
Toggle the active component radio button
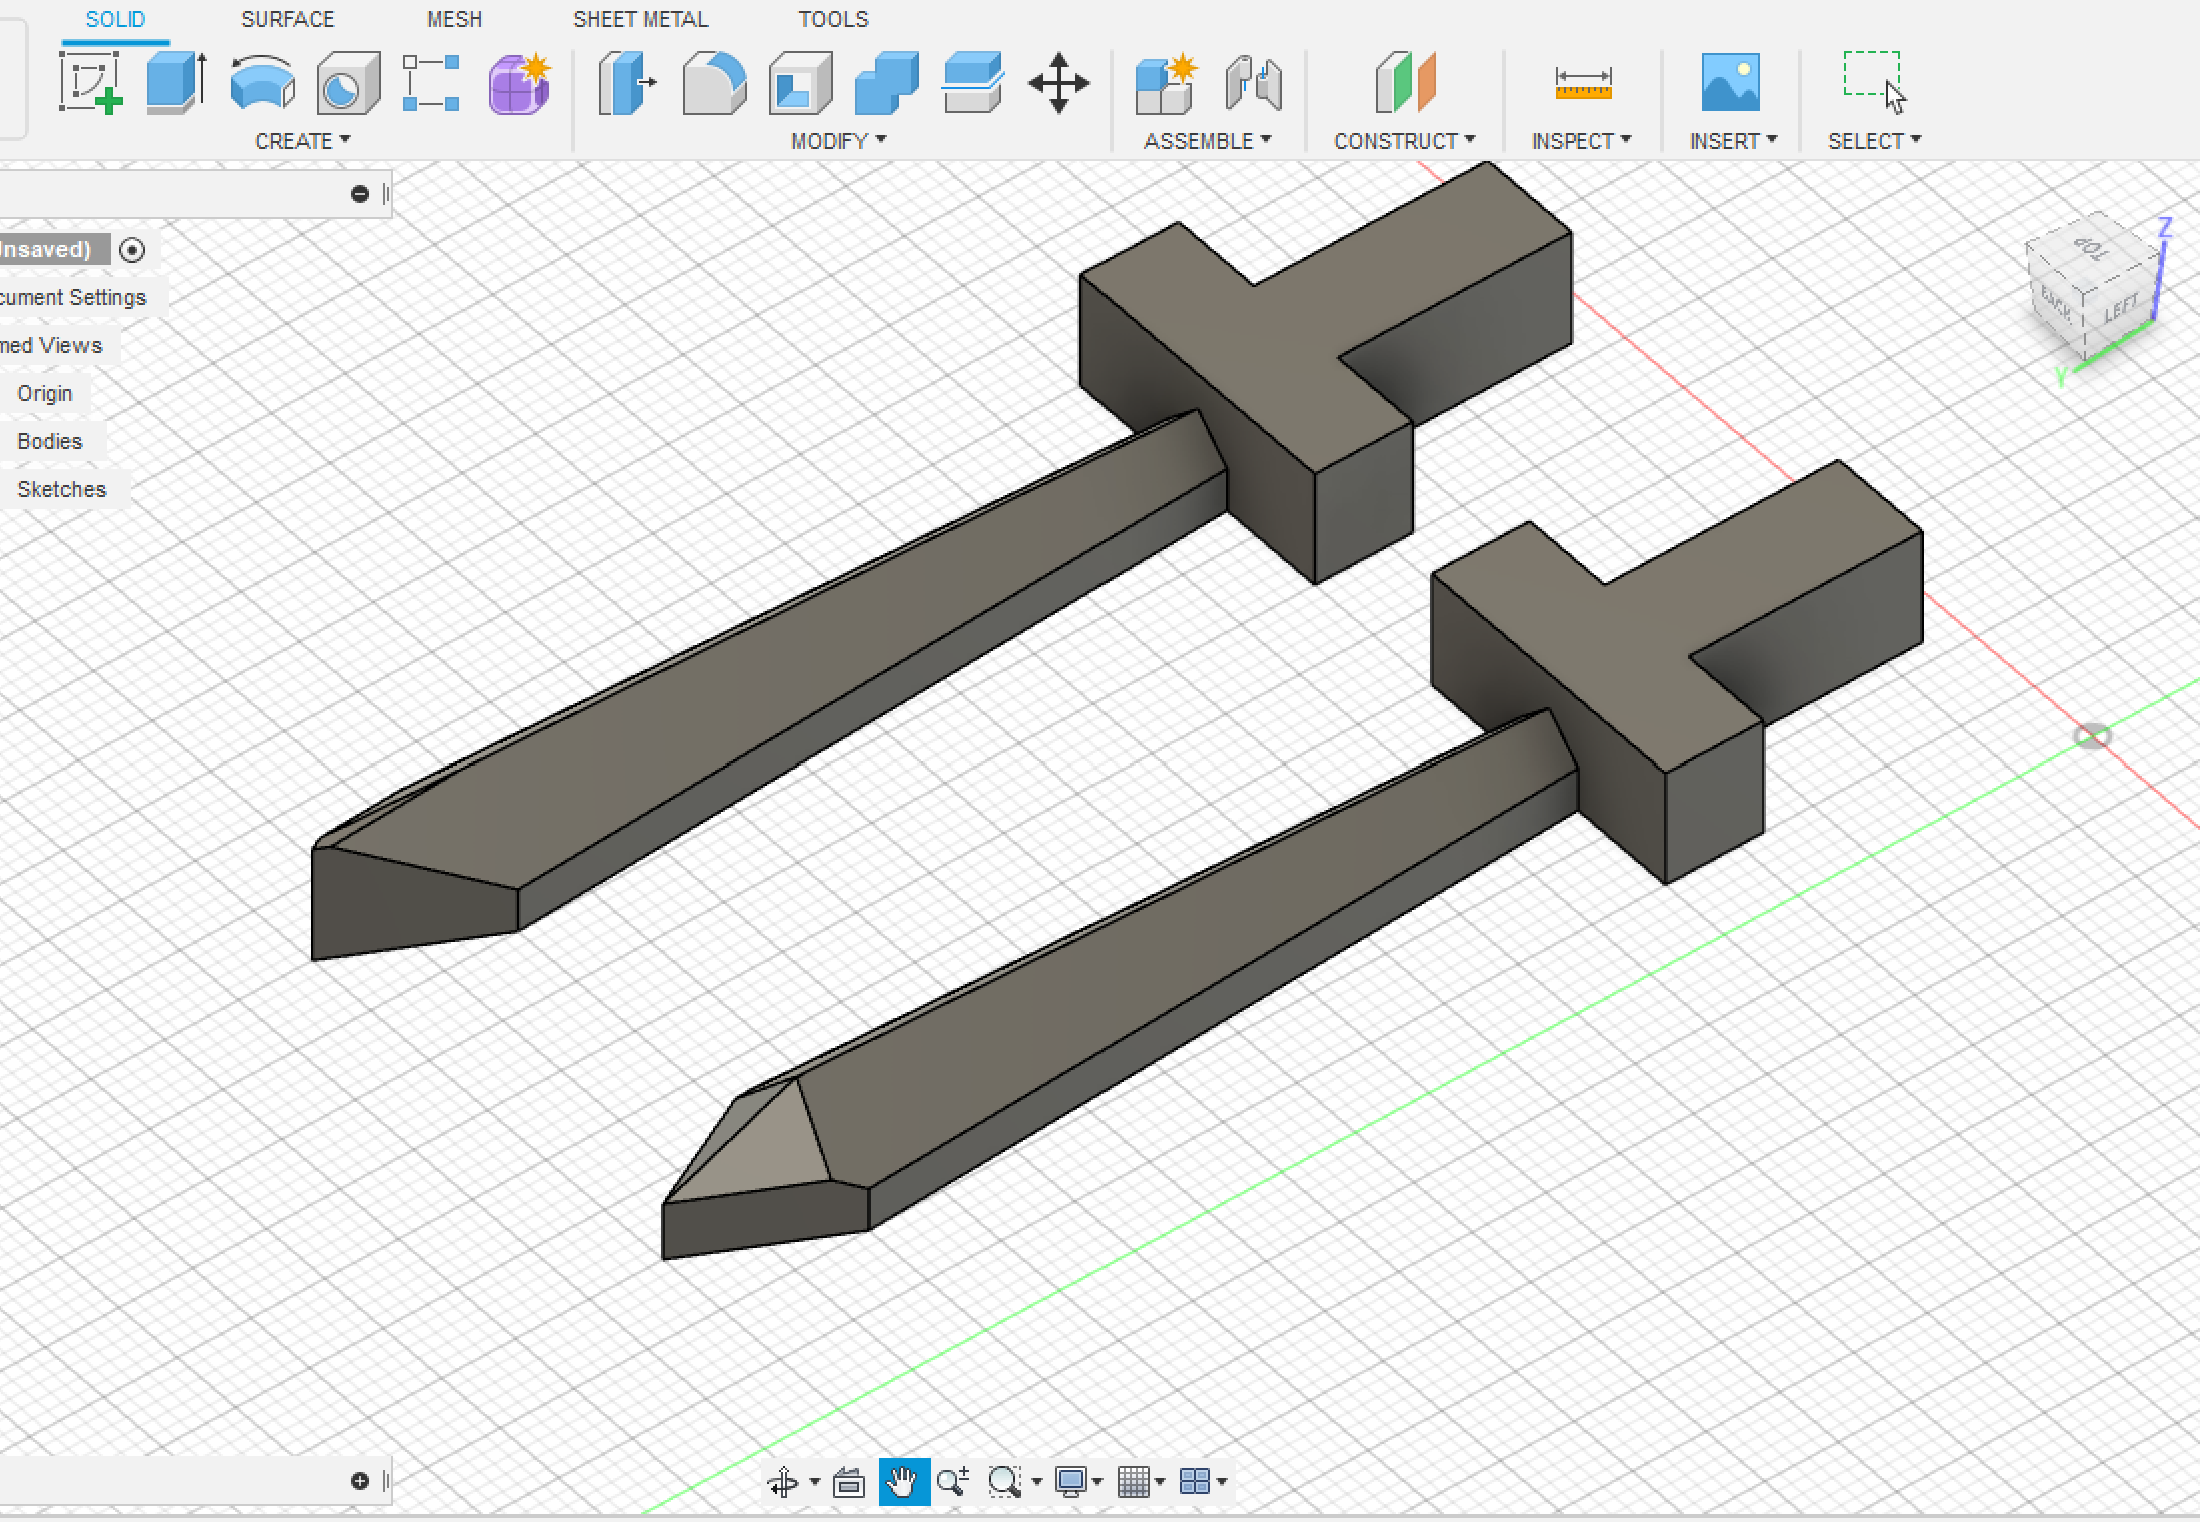pyautogui.click(x=132, y=249)
